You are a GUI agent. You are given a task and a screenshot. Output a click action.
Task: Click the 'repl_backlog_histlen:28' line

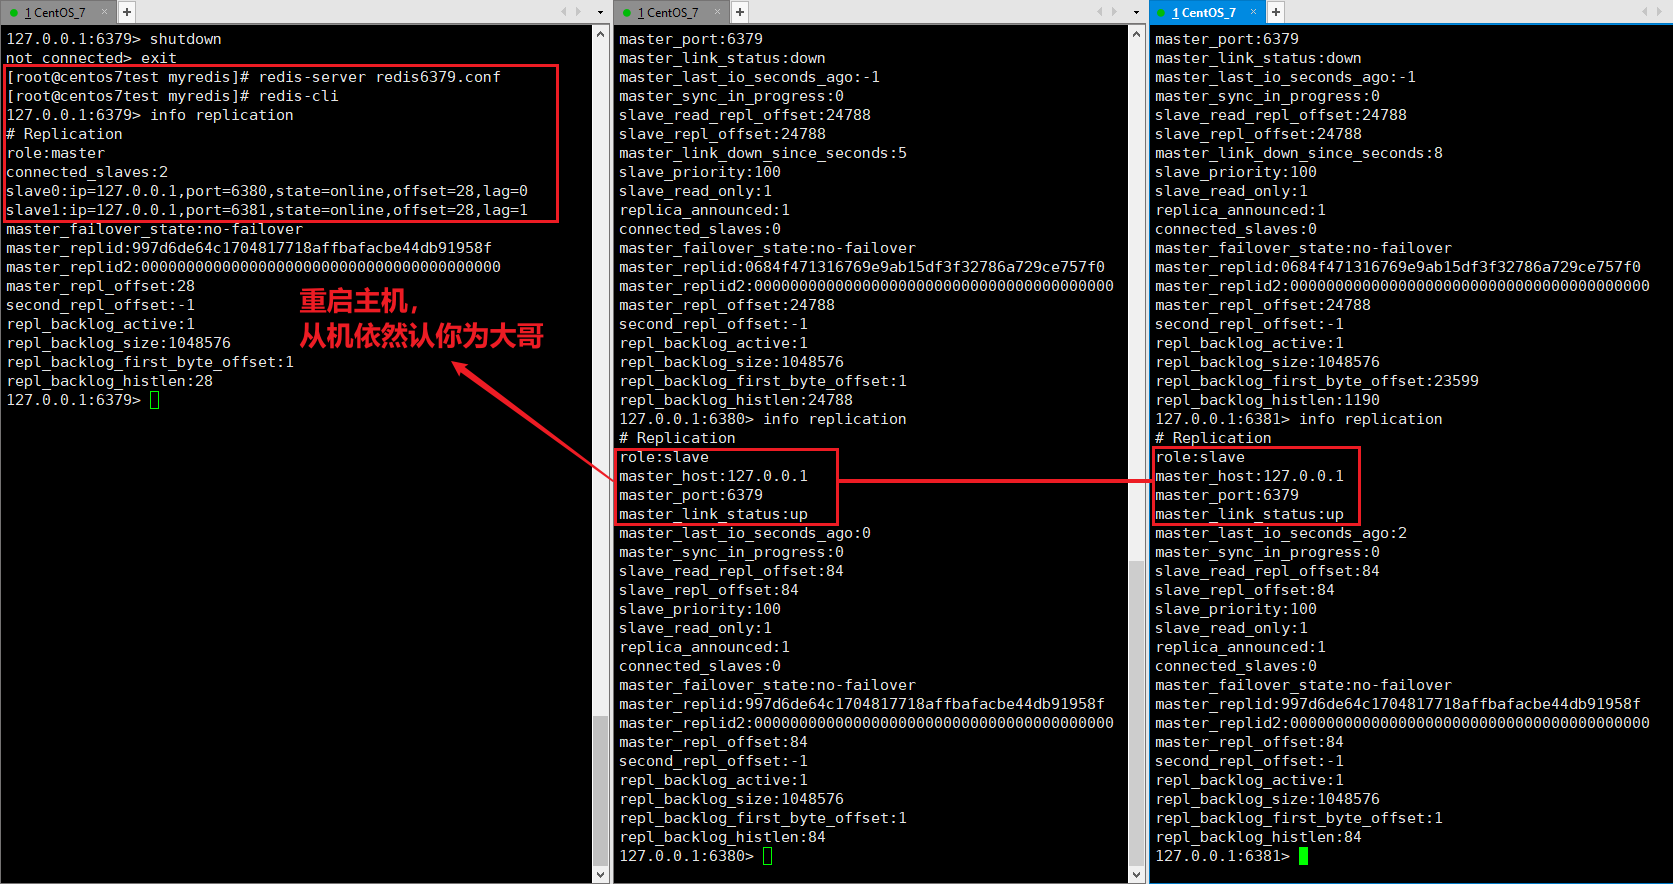pyautogui.click(x=109, y=381)
